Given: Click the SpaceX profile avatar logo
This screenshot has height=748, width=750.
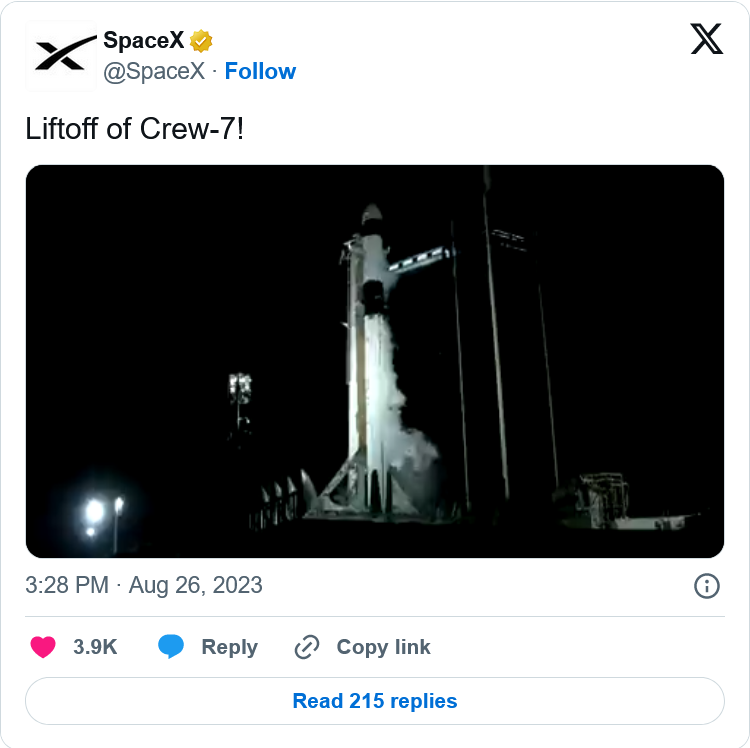Looking at the screenshot, I should point(61,56).
